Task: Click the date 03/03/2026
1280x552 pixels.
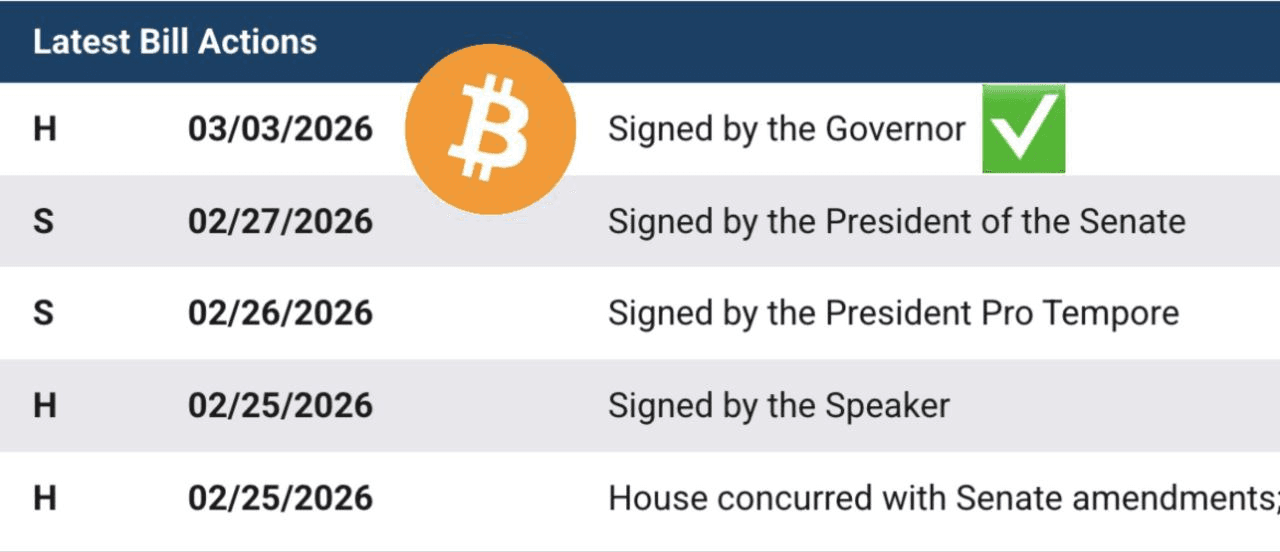Action: click(280, 129)
